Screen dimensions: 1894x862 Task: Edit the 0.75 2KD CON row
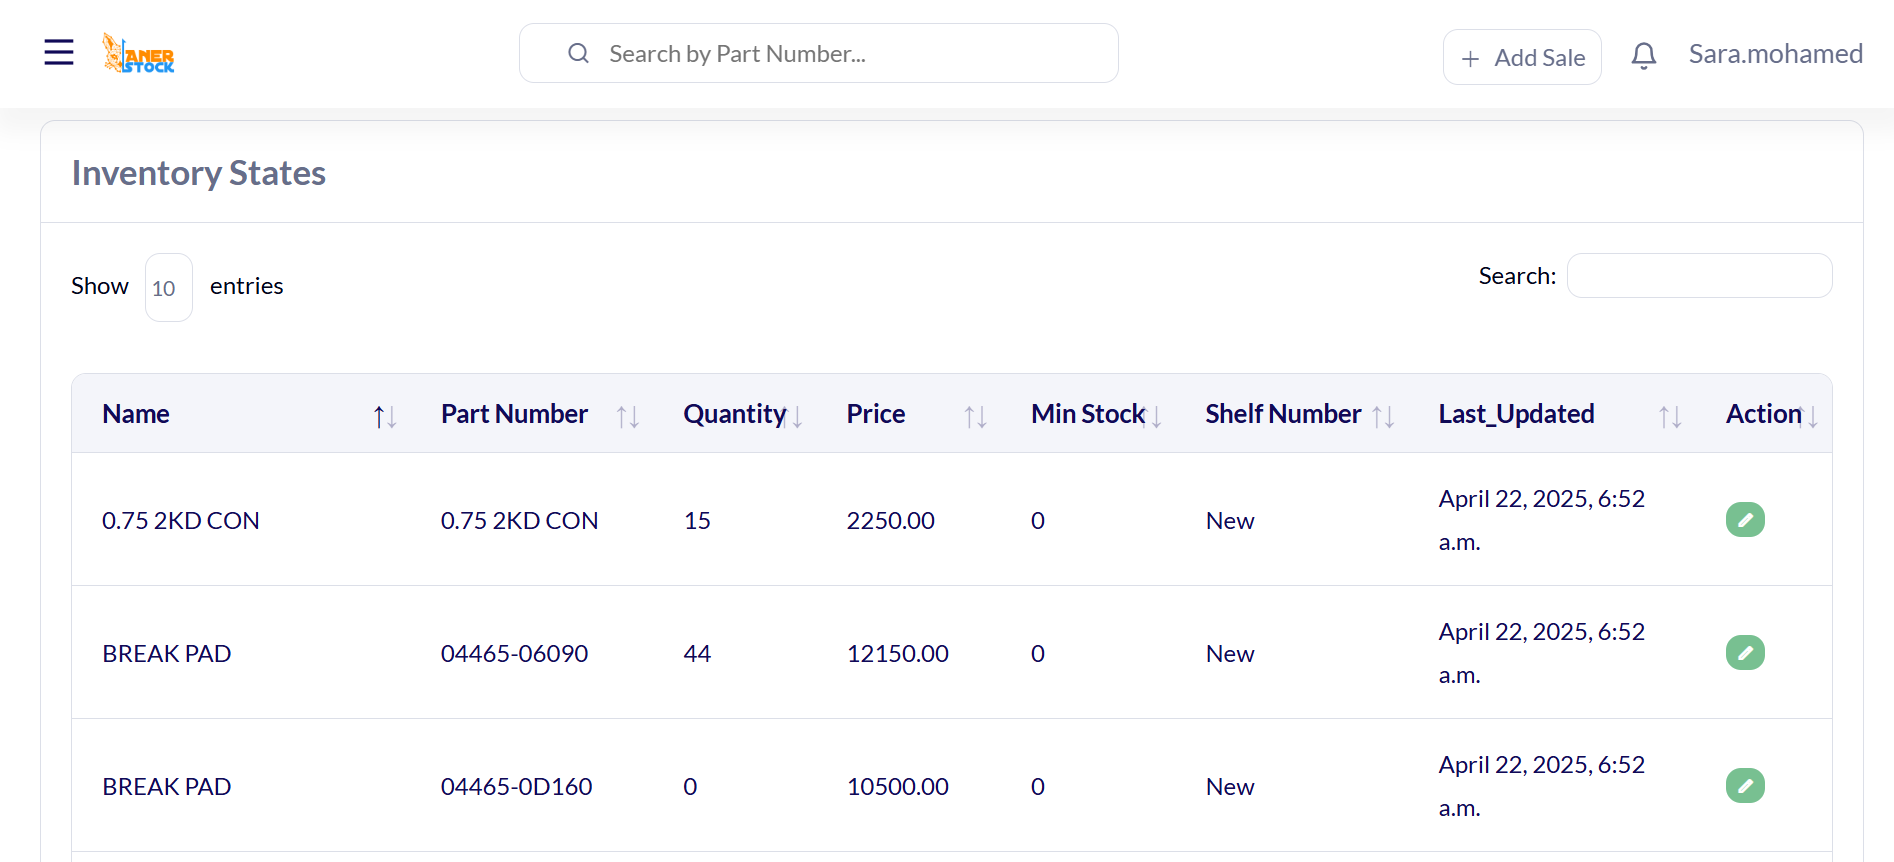coord(1744,520)
